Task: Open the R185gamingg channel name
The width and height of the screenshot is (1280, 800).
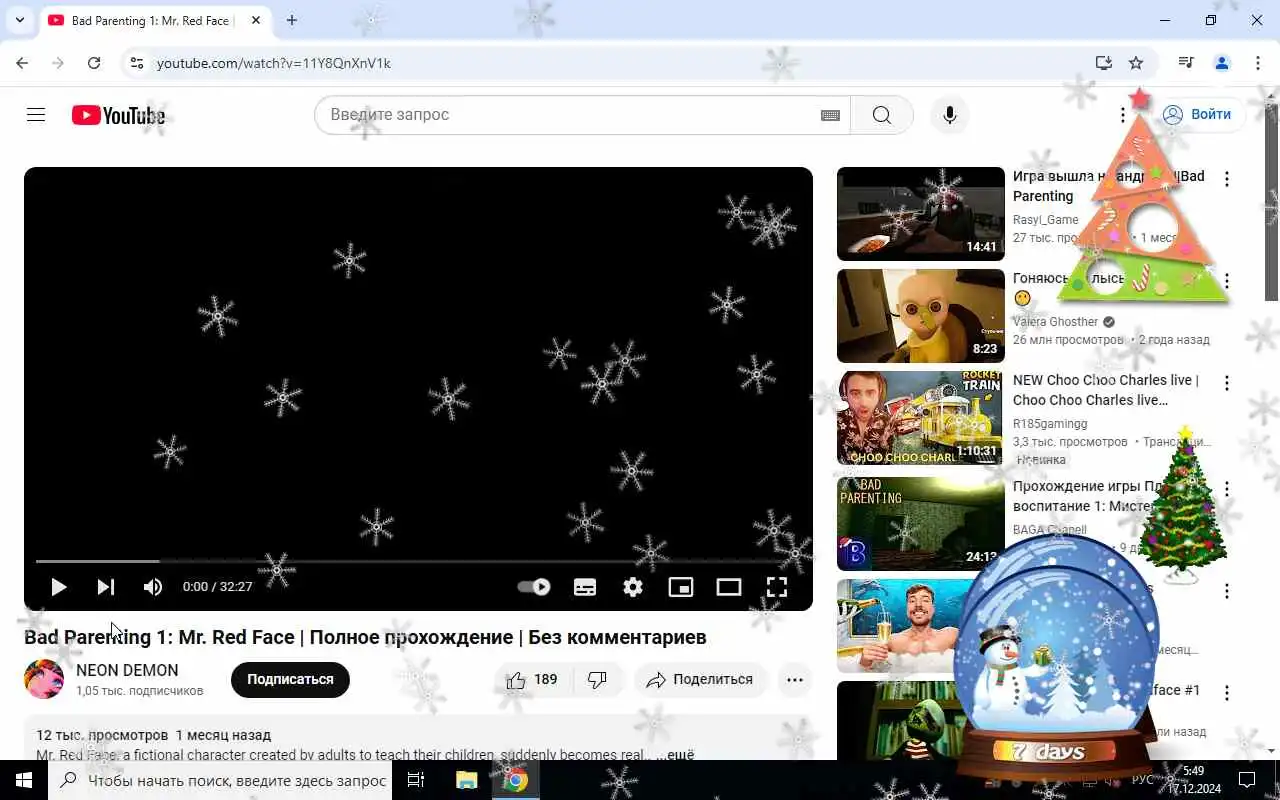Action: pos(1050,424)
